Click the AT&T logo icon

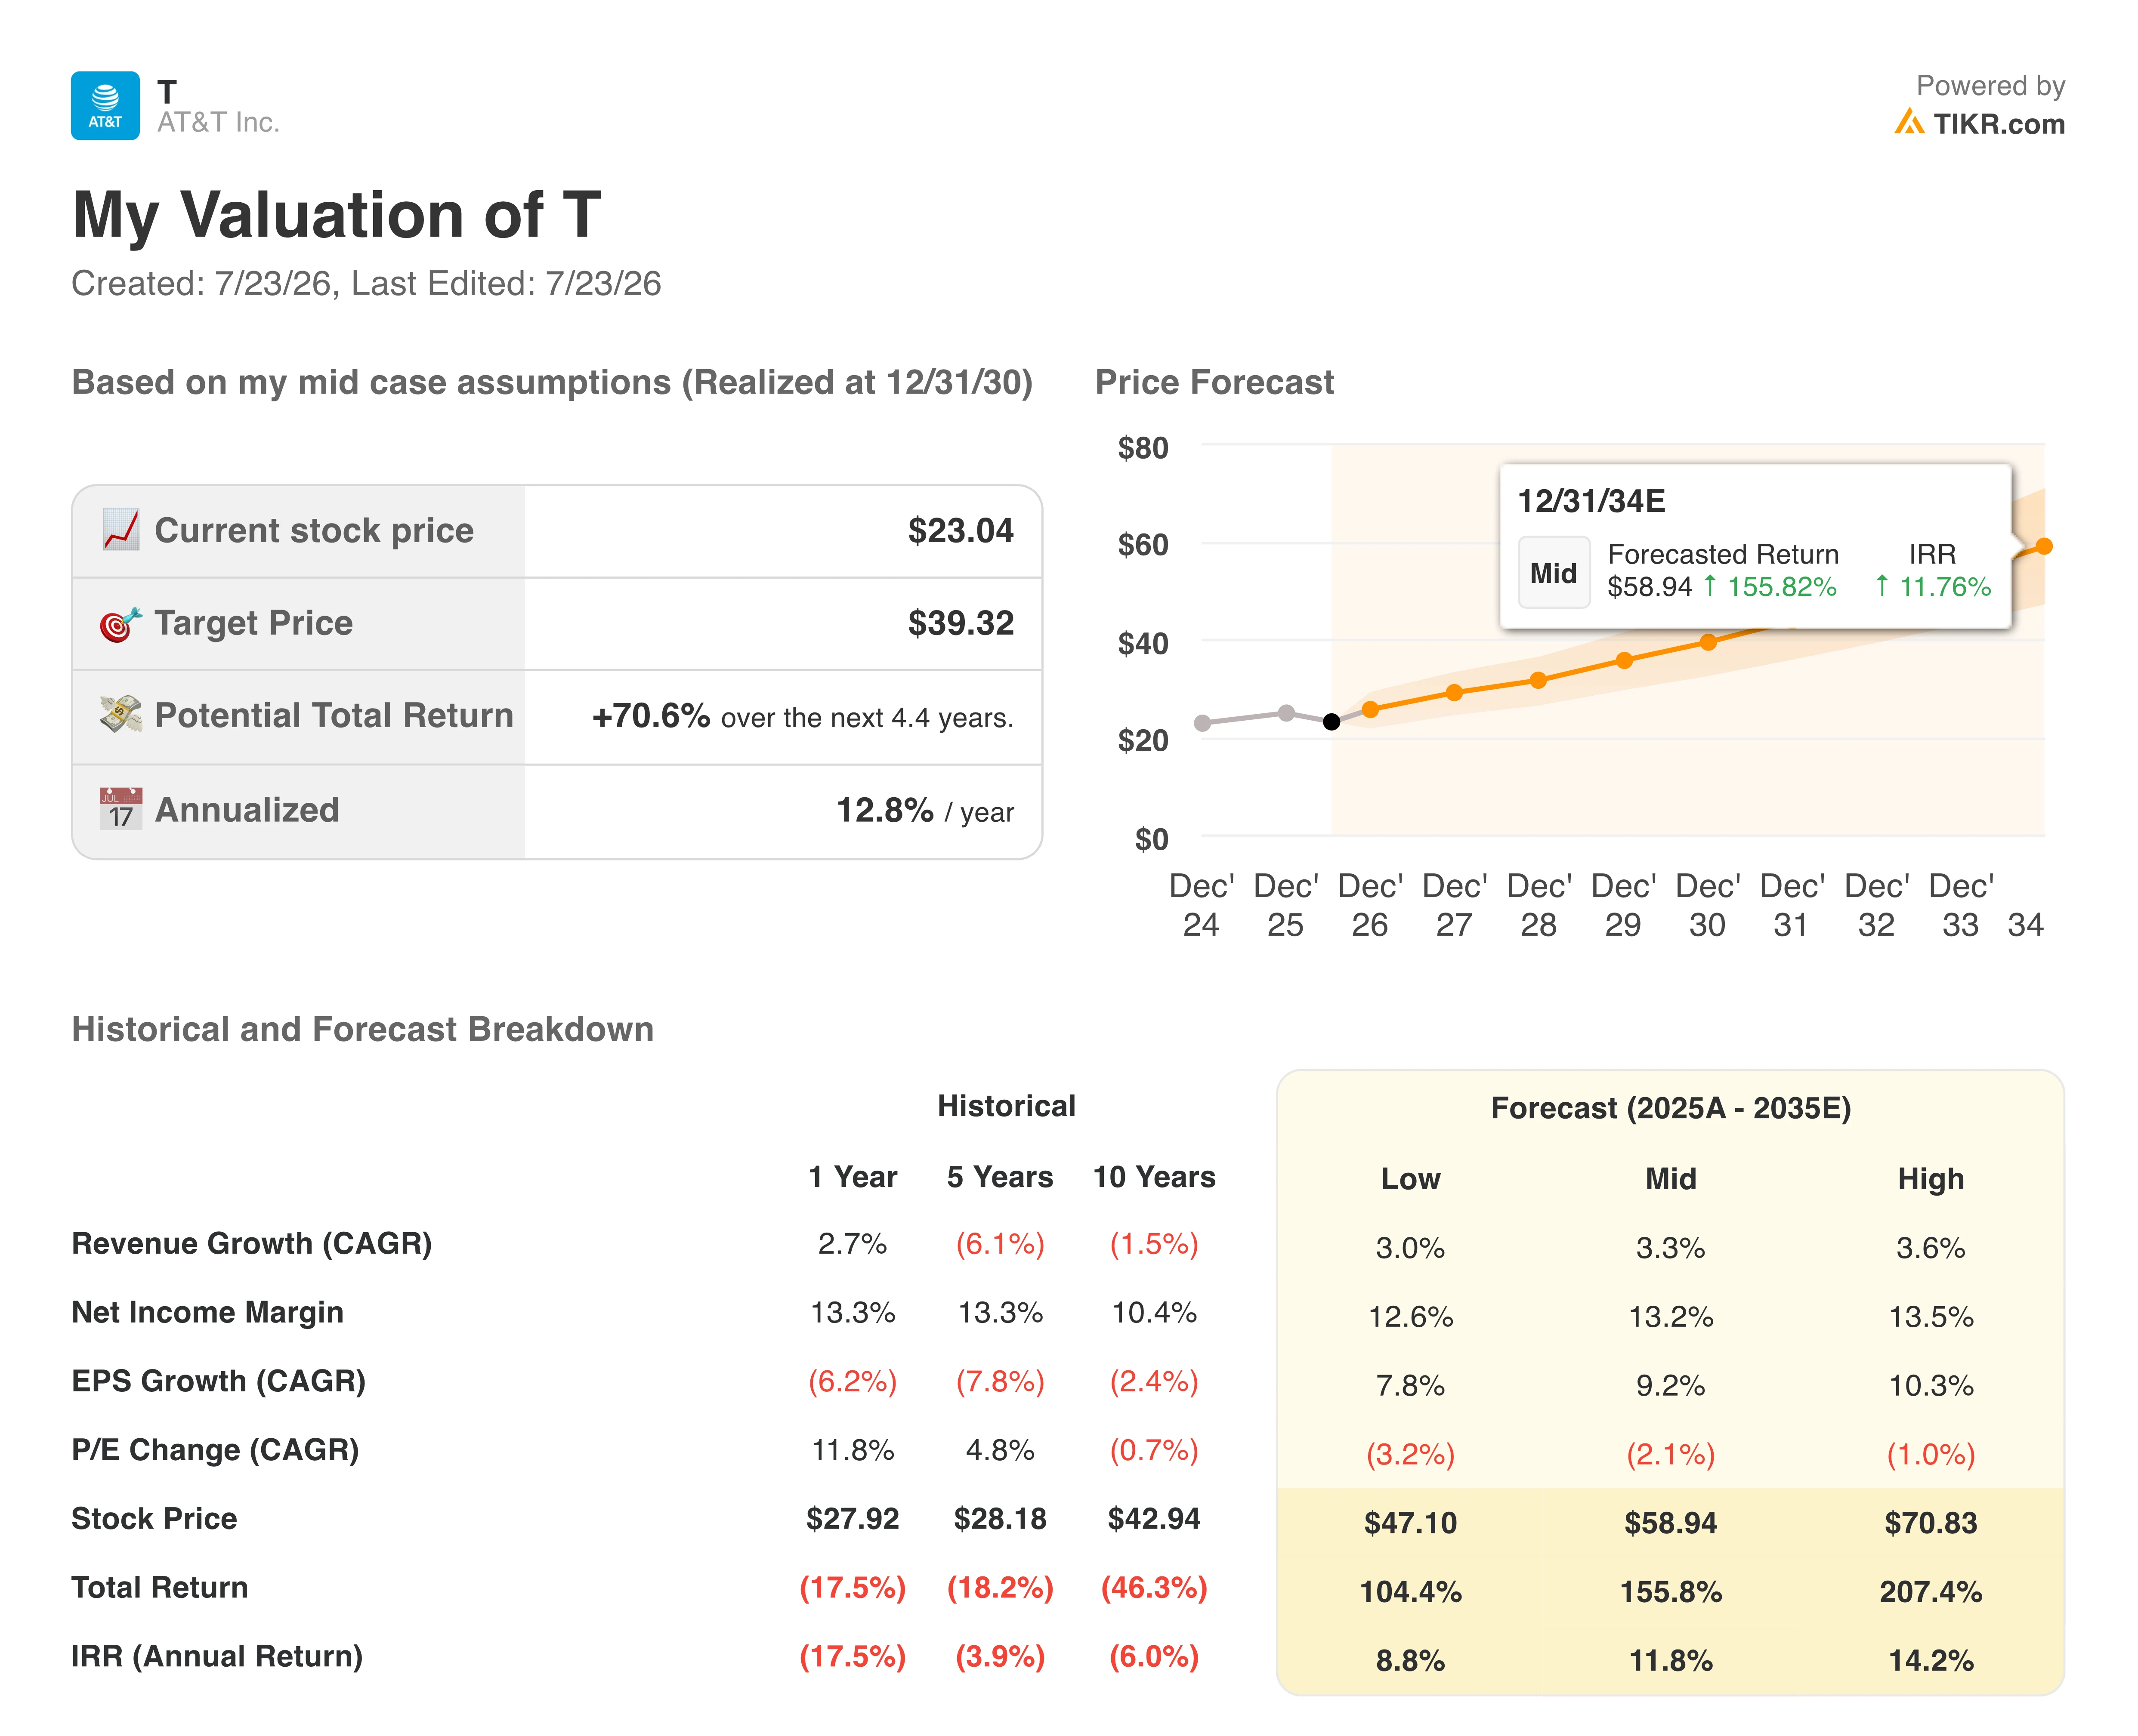tap(105, 105)
